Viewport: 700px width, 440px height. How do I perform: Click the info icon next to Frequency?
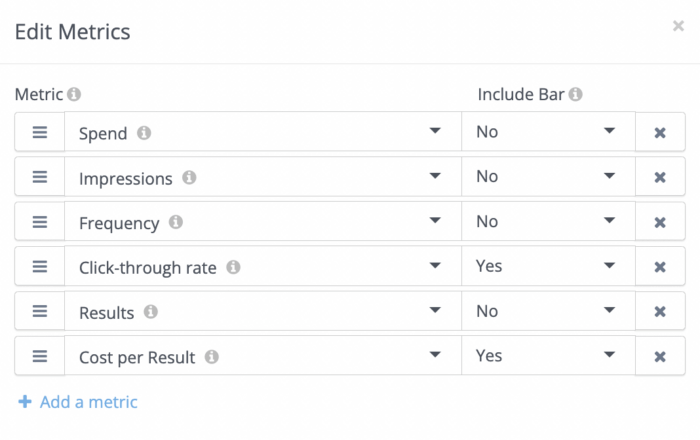pyautogui.click(x=176, y=222)
